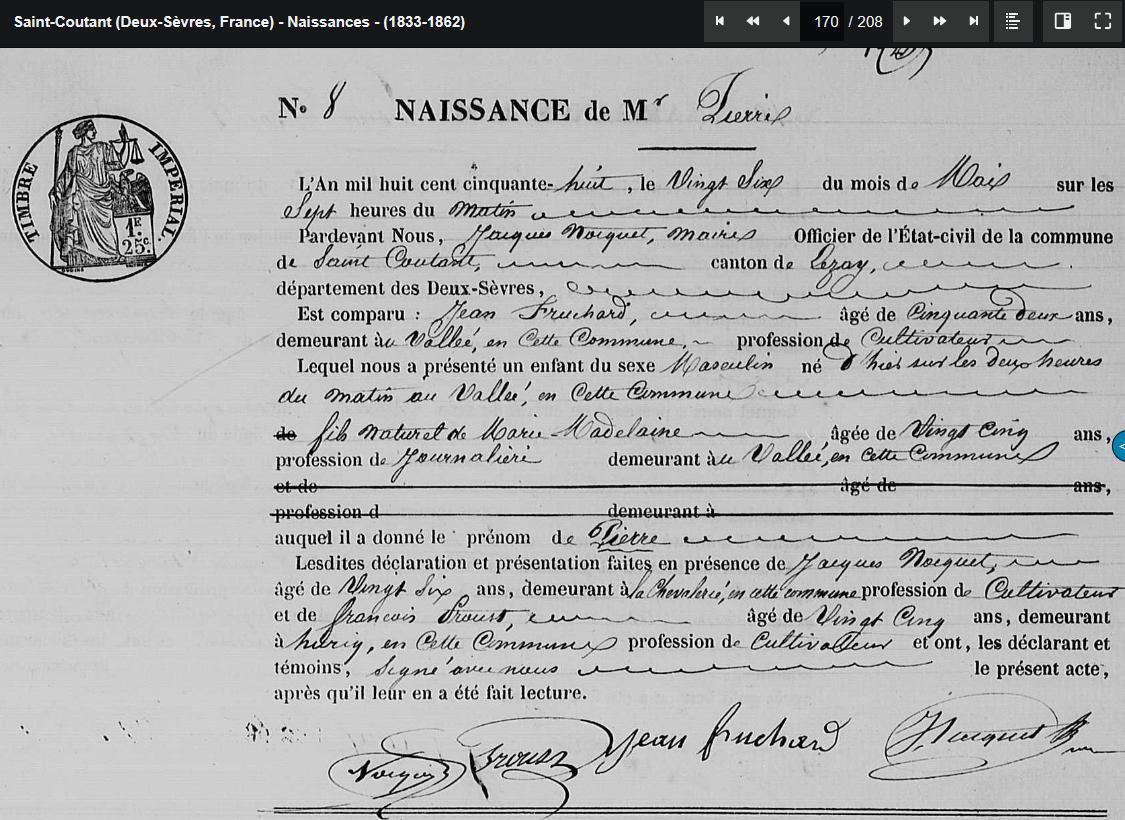Image resolution: width=1125 pixels, height=820 pixels.
Task: Skip back several pages with double-left arrows
Action: click(x=753, y=21)
